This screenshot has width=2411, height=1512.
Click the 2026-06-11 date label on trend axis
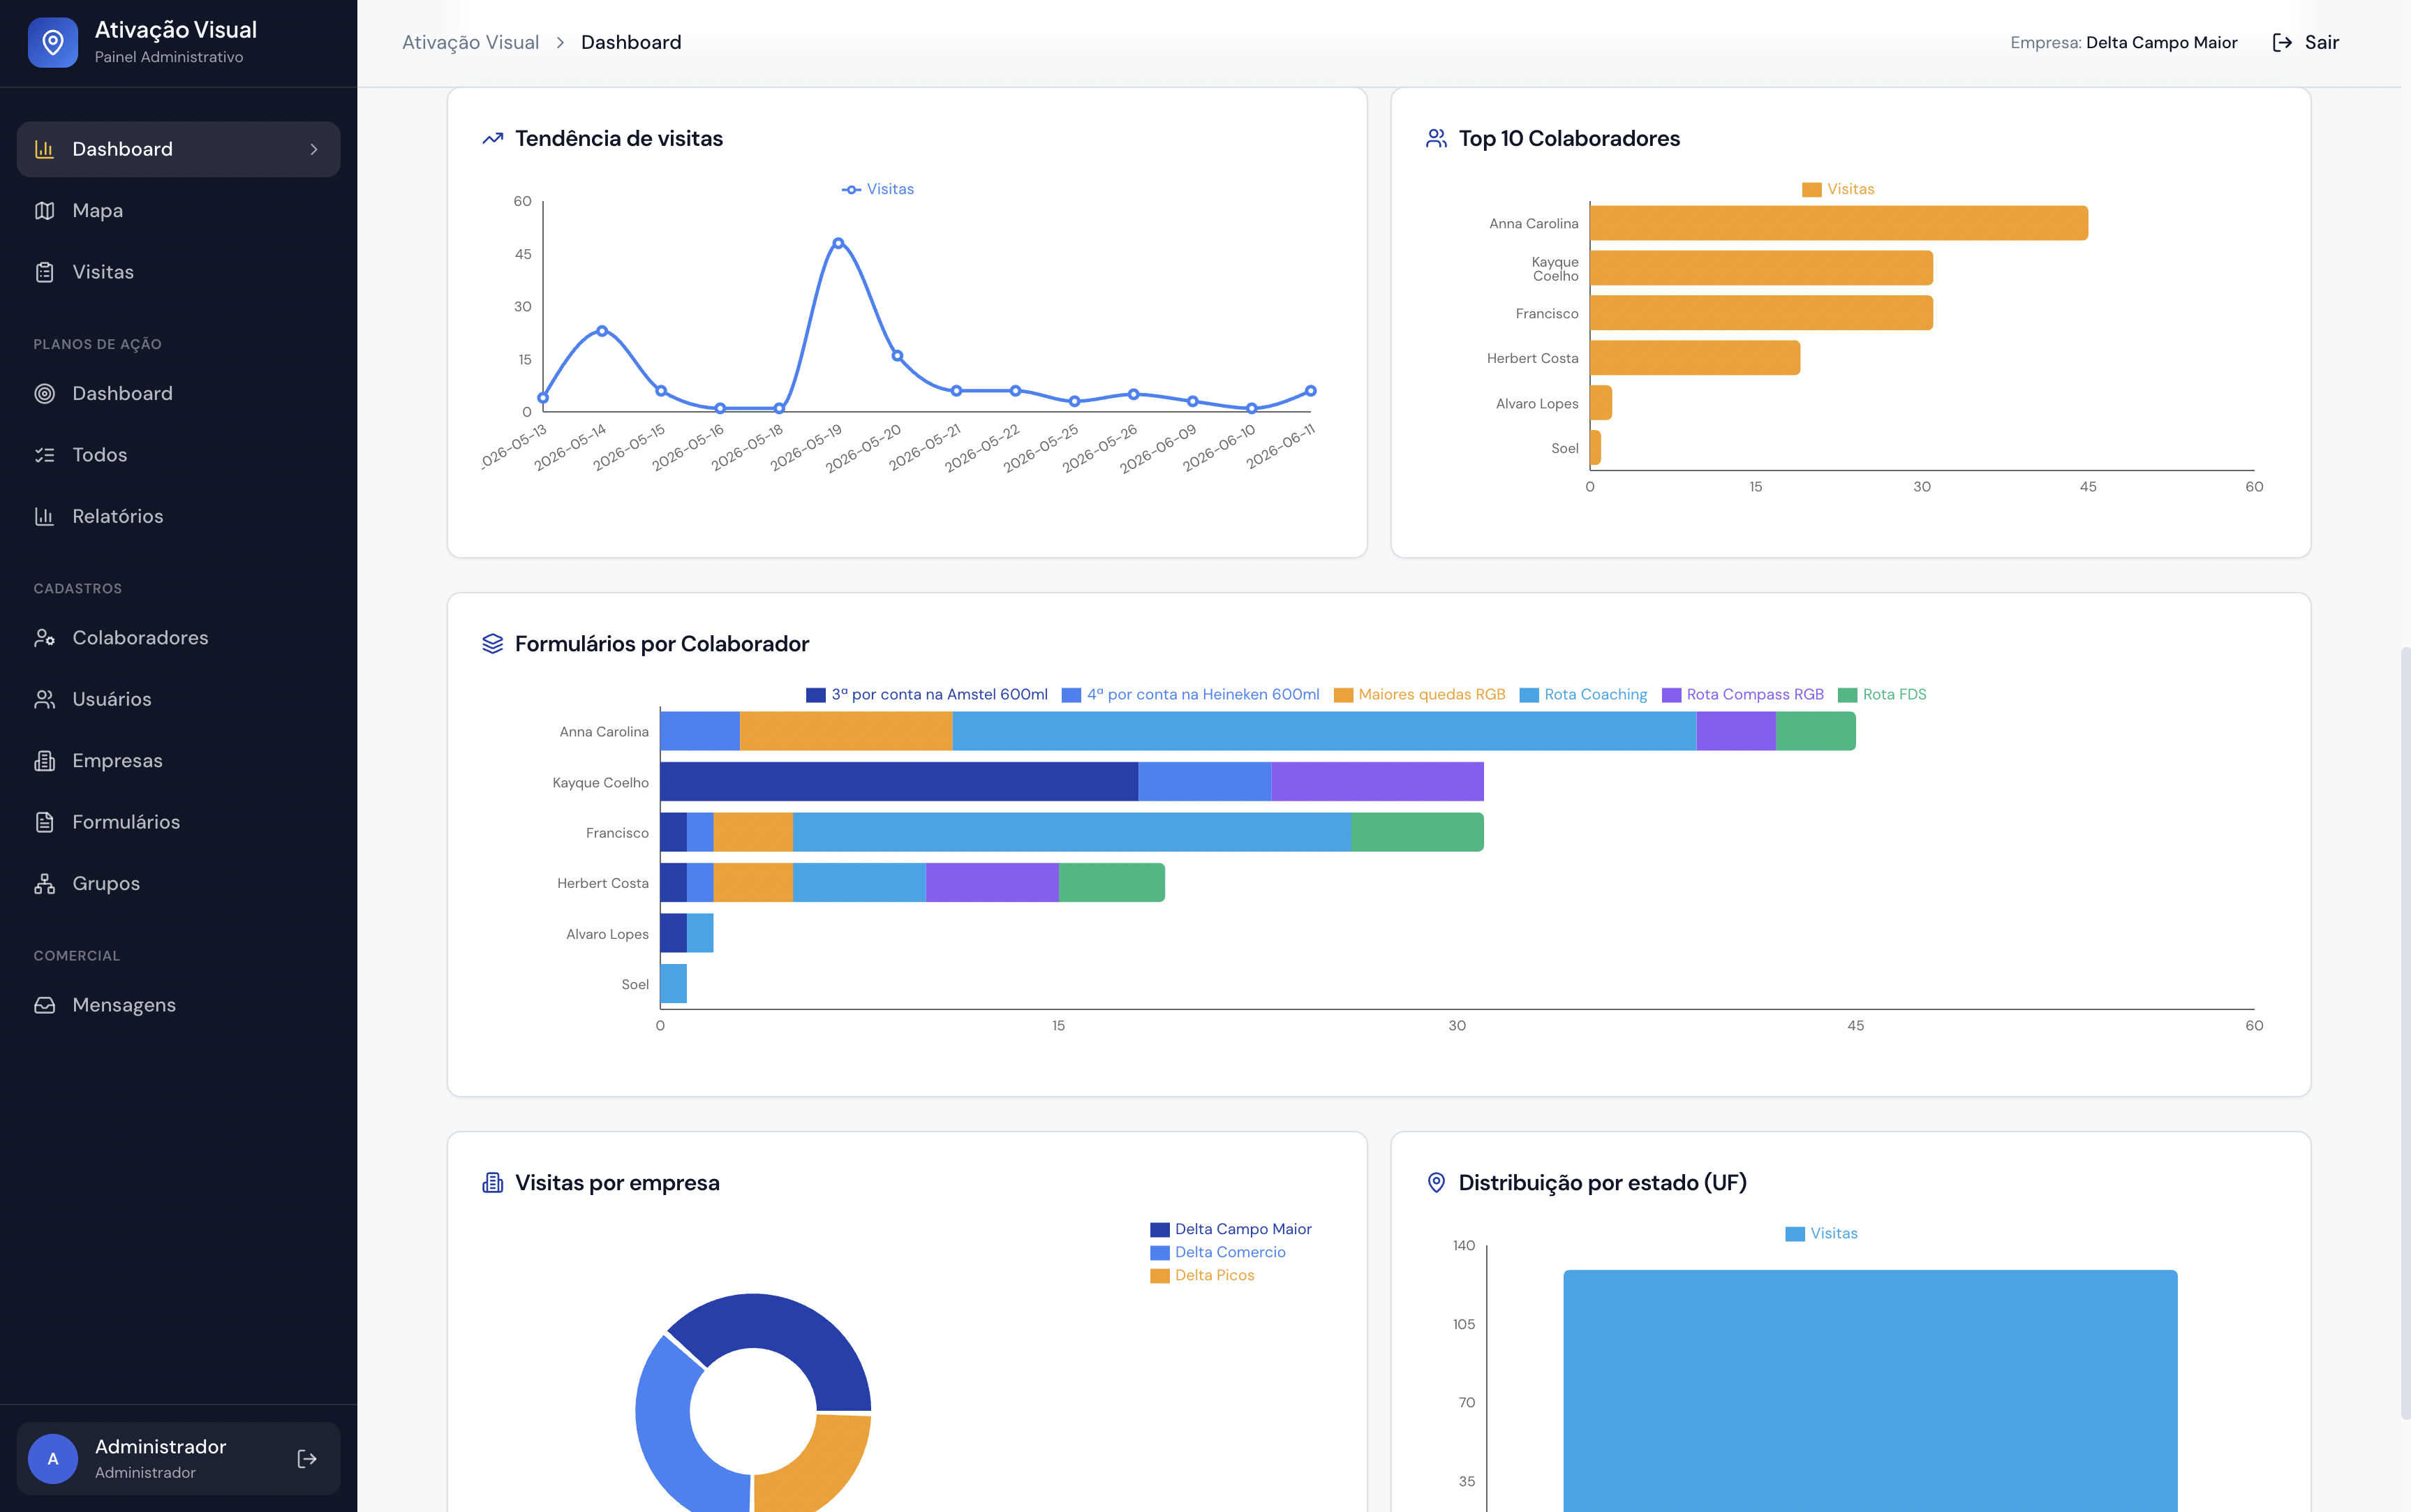pyautogui.click(x=1281, y=446)
